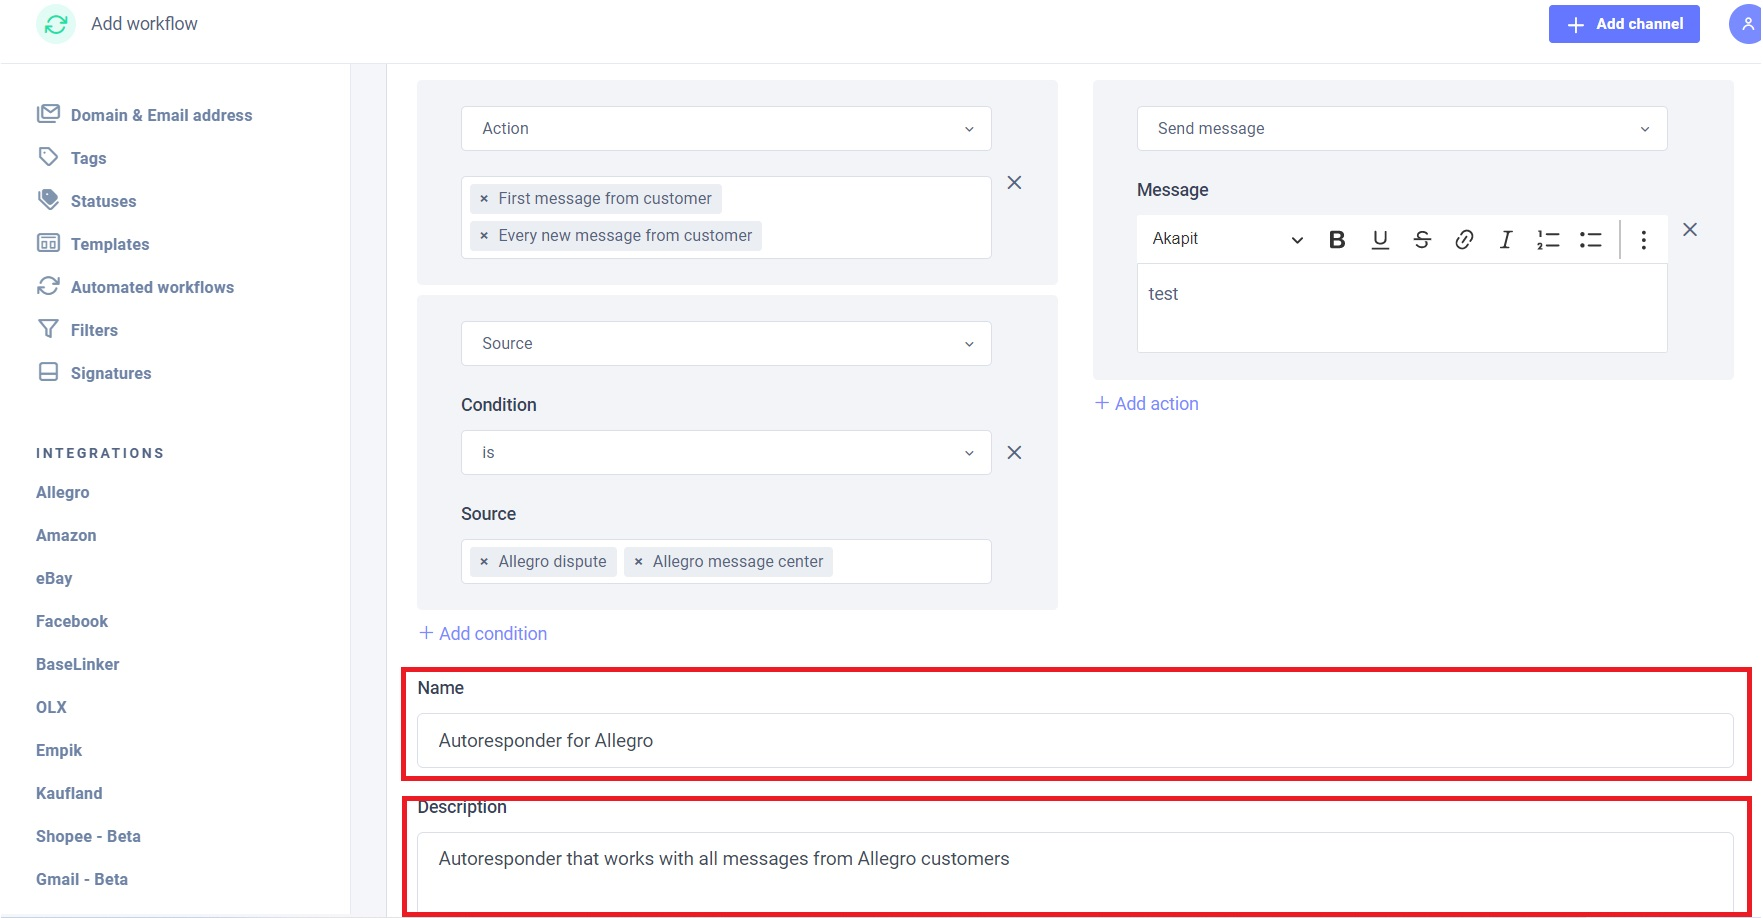Screen dimensions: 1763x918
Task: Insert a numbered list
Action: point(1548,240)
